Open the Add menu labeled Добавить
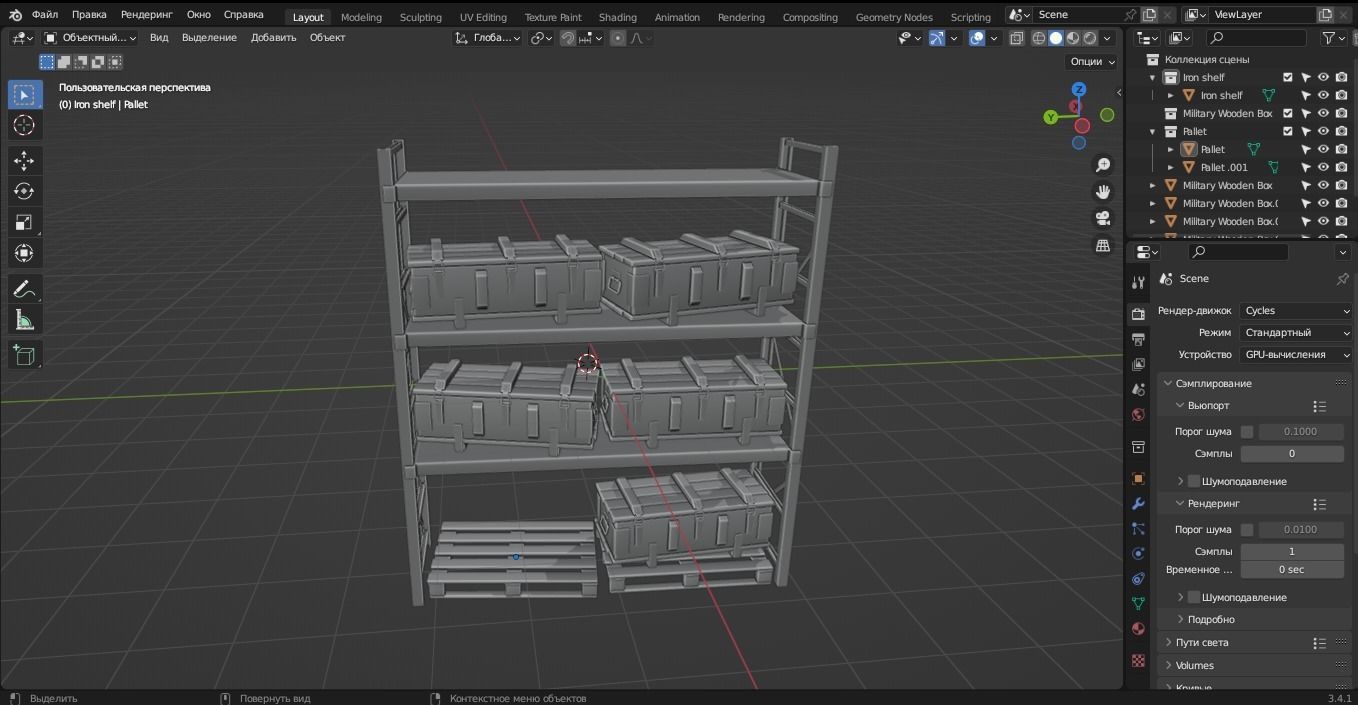 [x=274, y=38]
